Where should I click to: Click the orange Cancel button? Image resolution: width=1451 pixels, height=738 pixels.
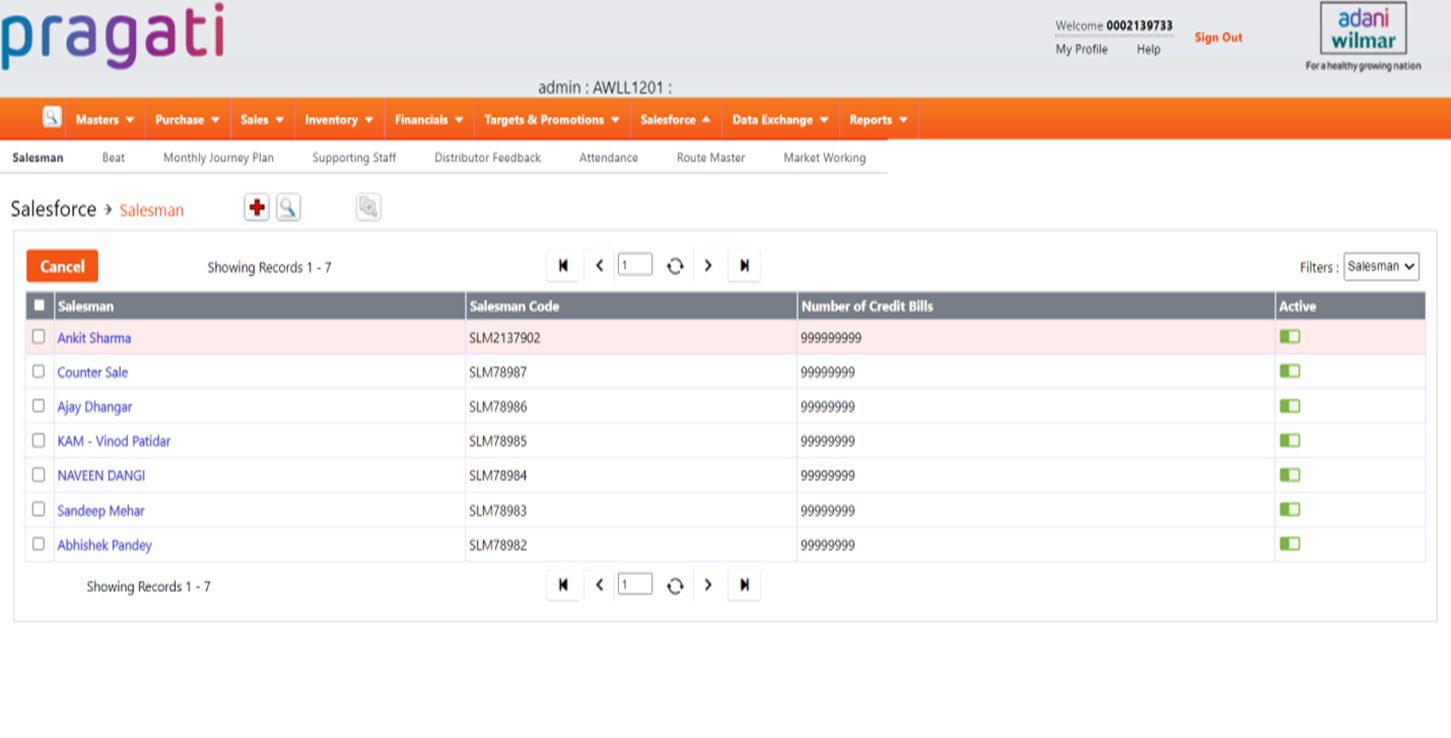tap(62, 266)
